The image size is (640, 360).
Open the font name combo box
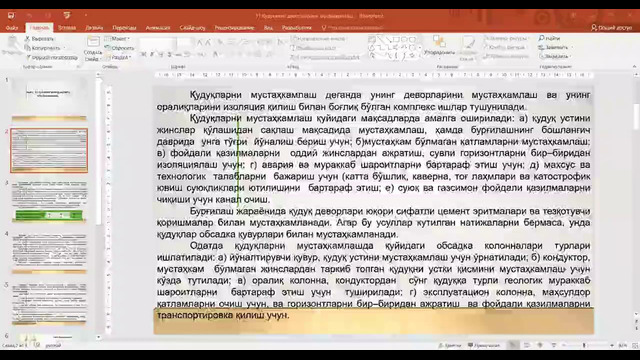point(157,42)
